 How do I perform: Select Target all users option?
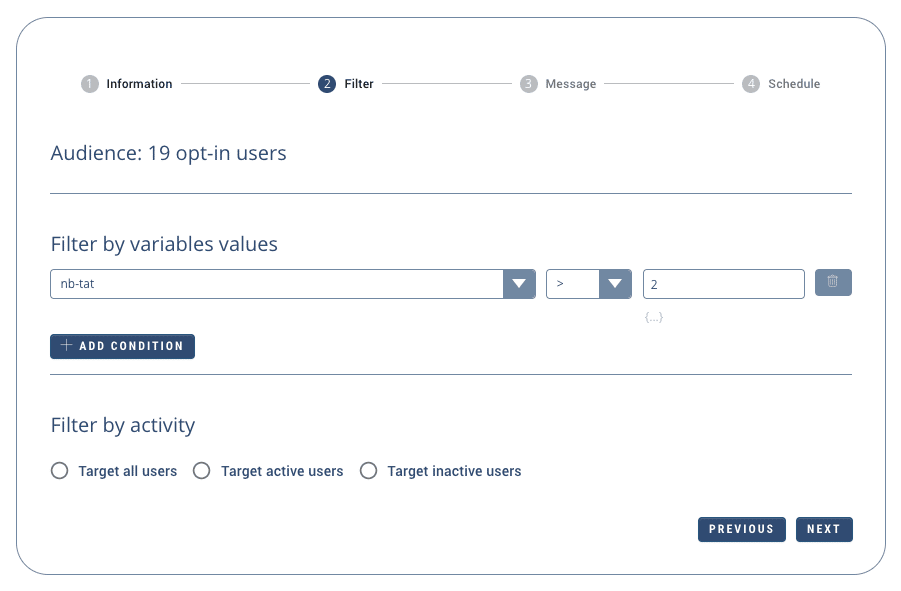point(59,471)
